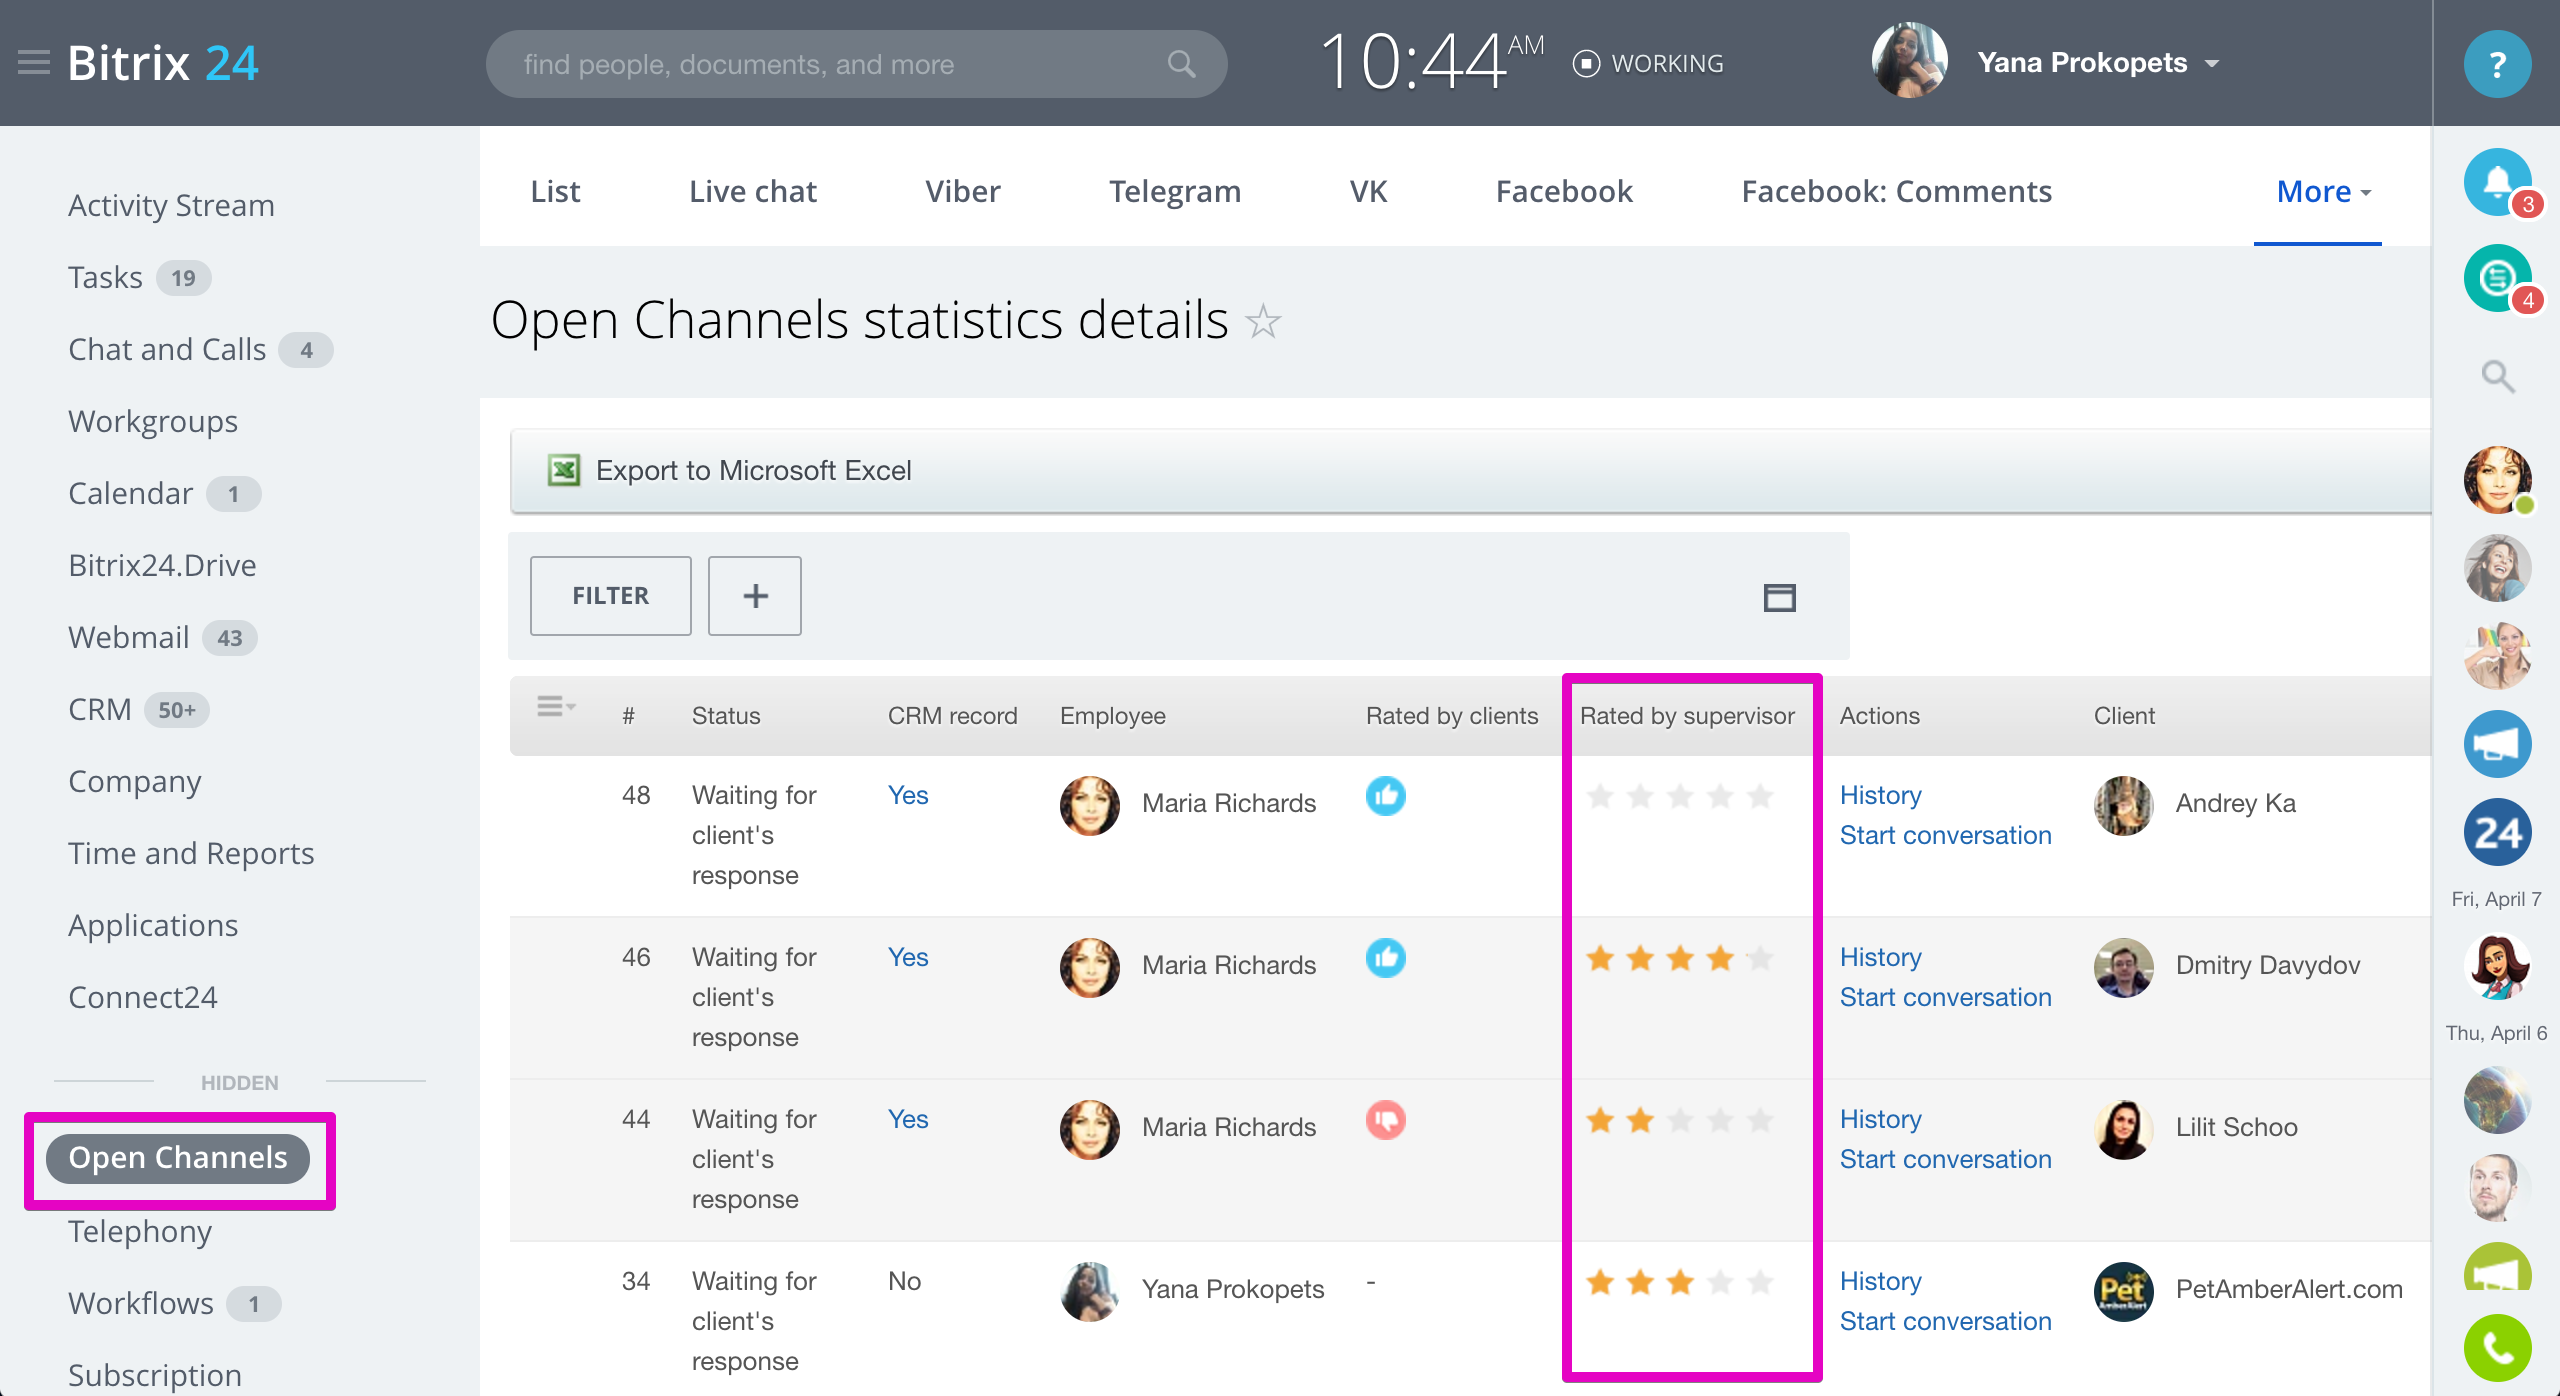This screenshot has height=1396, width=2560.
Task: Click Maria Richards avatar in row 48
Action: 1089,805
